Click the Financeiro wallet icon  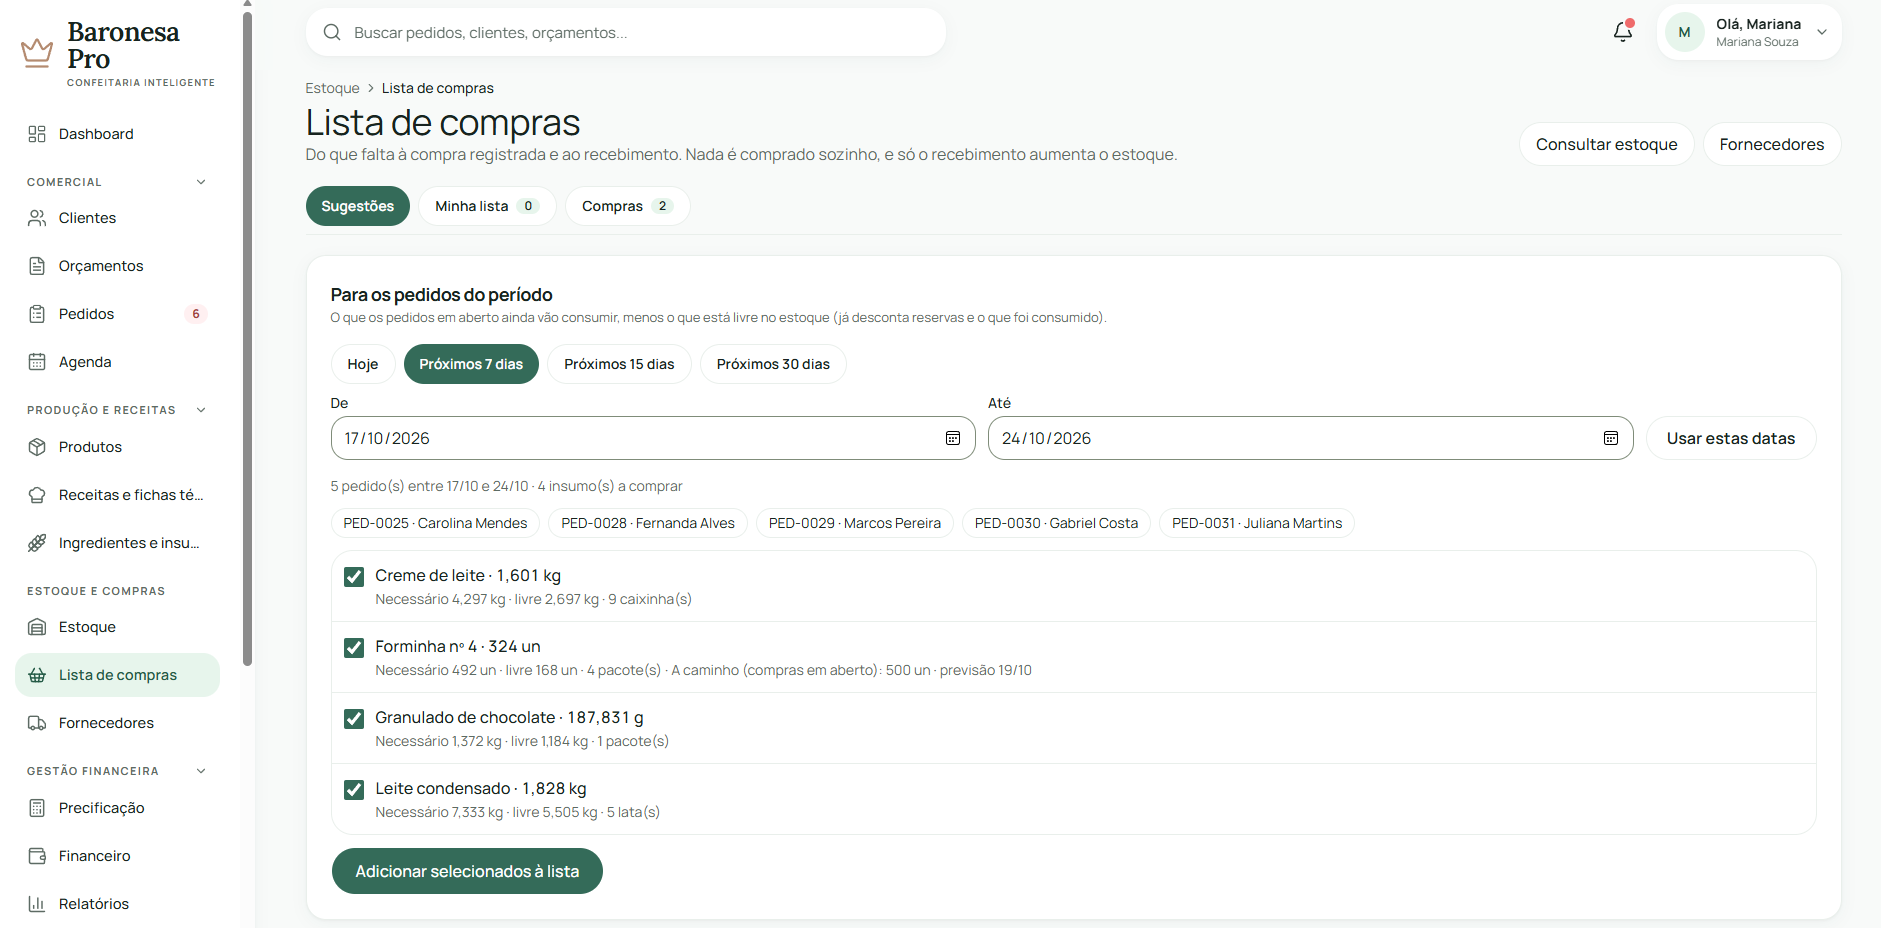pyautogui.click(x=37, y=856)
